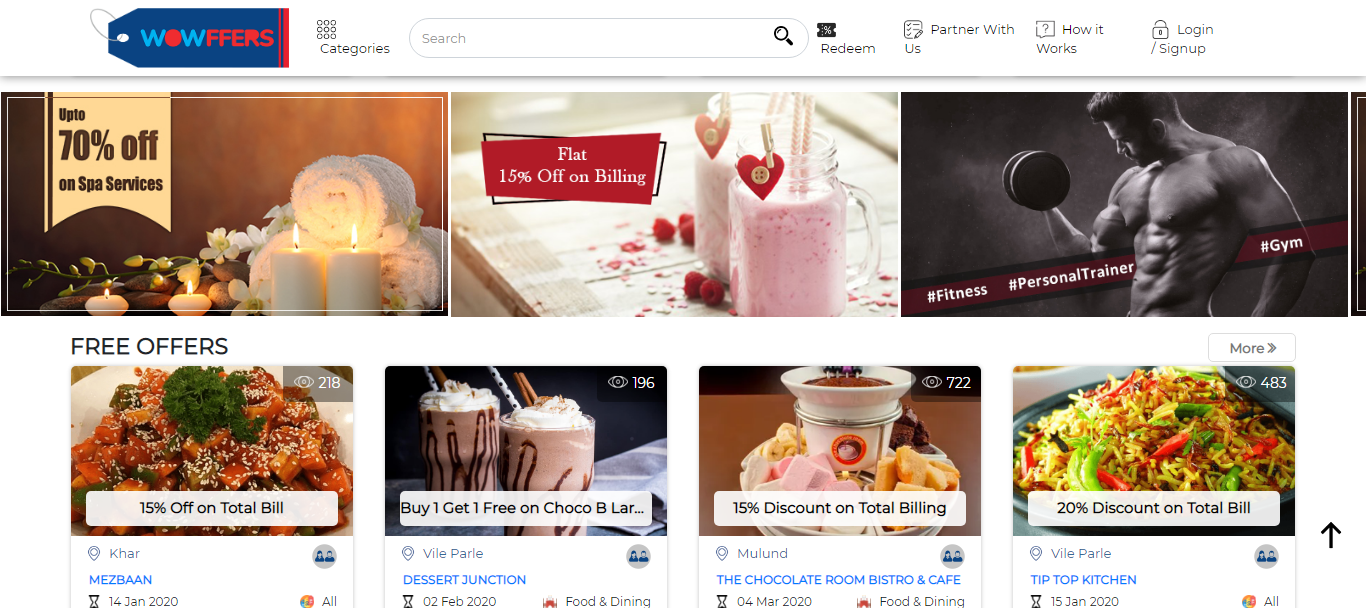Open the Categories grid icon

click(326, 29)
